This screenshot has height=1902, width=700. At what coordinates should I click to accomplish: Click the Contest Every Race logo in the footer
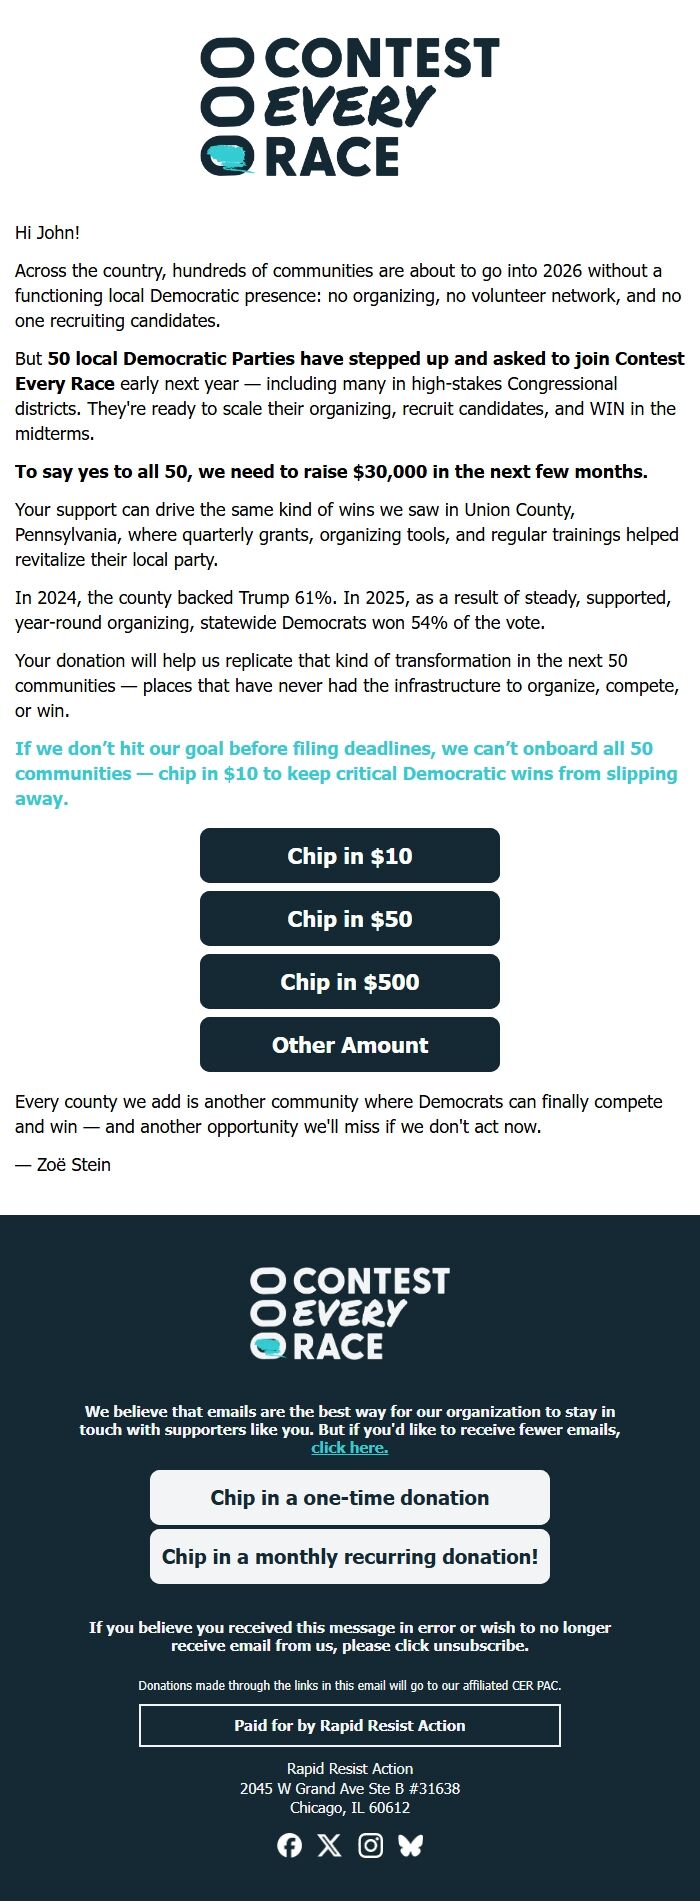coord(350,1312)
